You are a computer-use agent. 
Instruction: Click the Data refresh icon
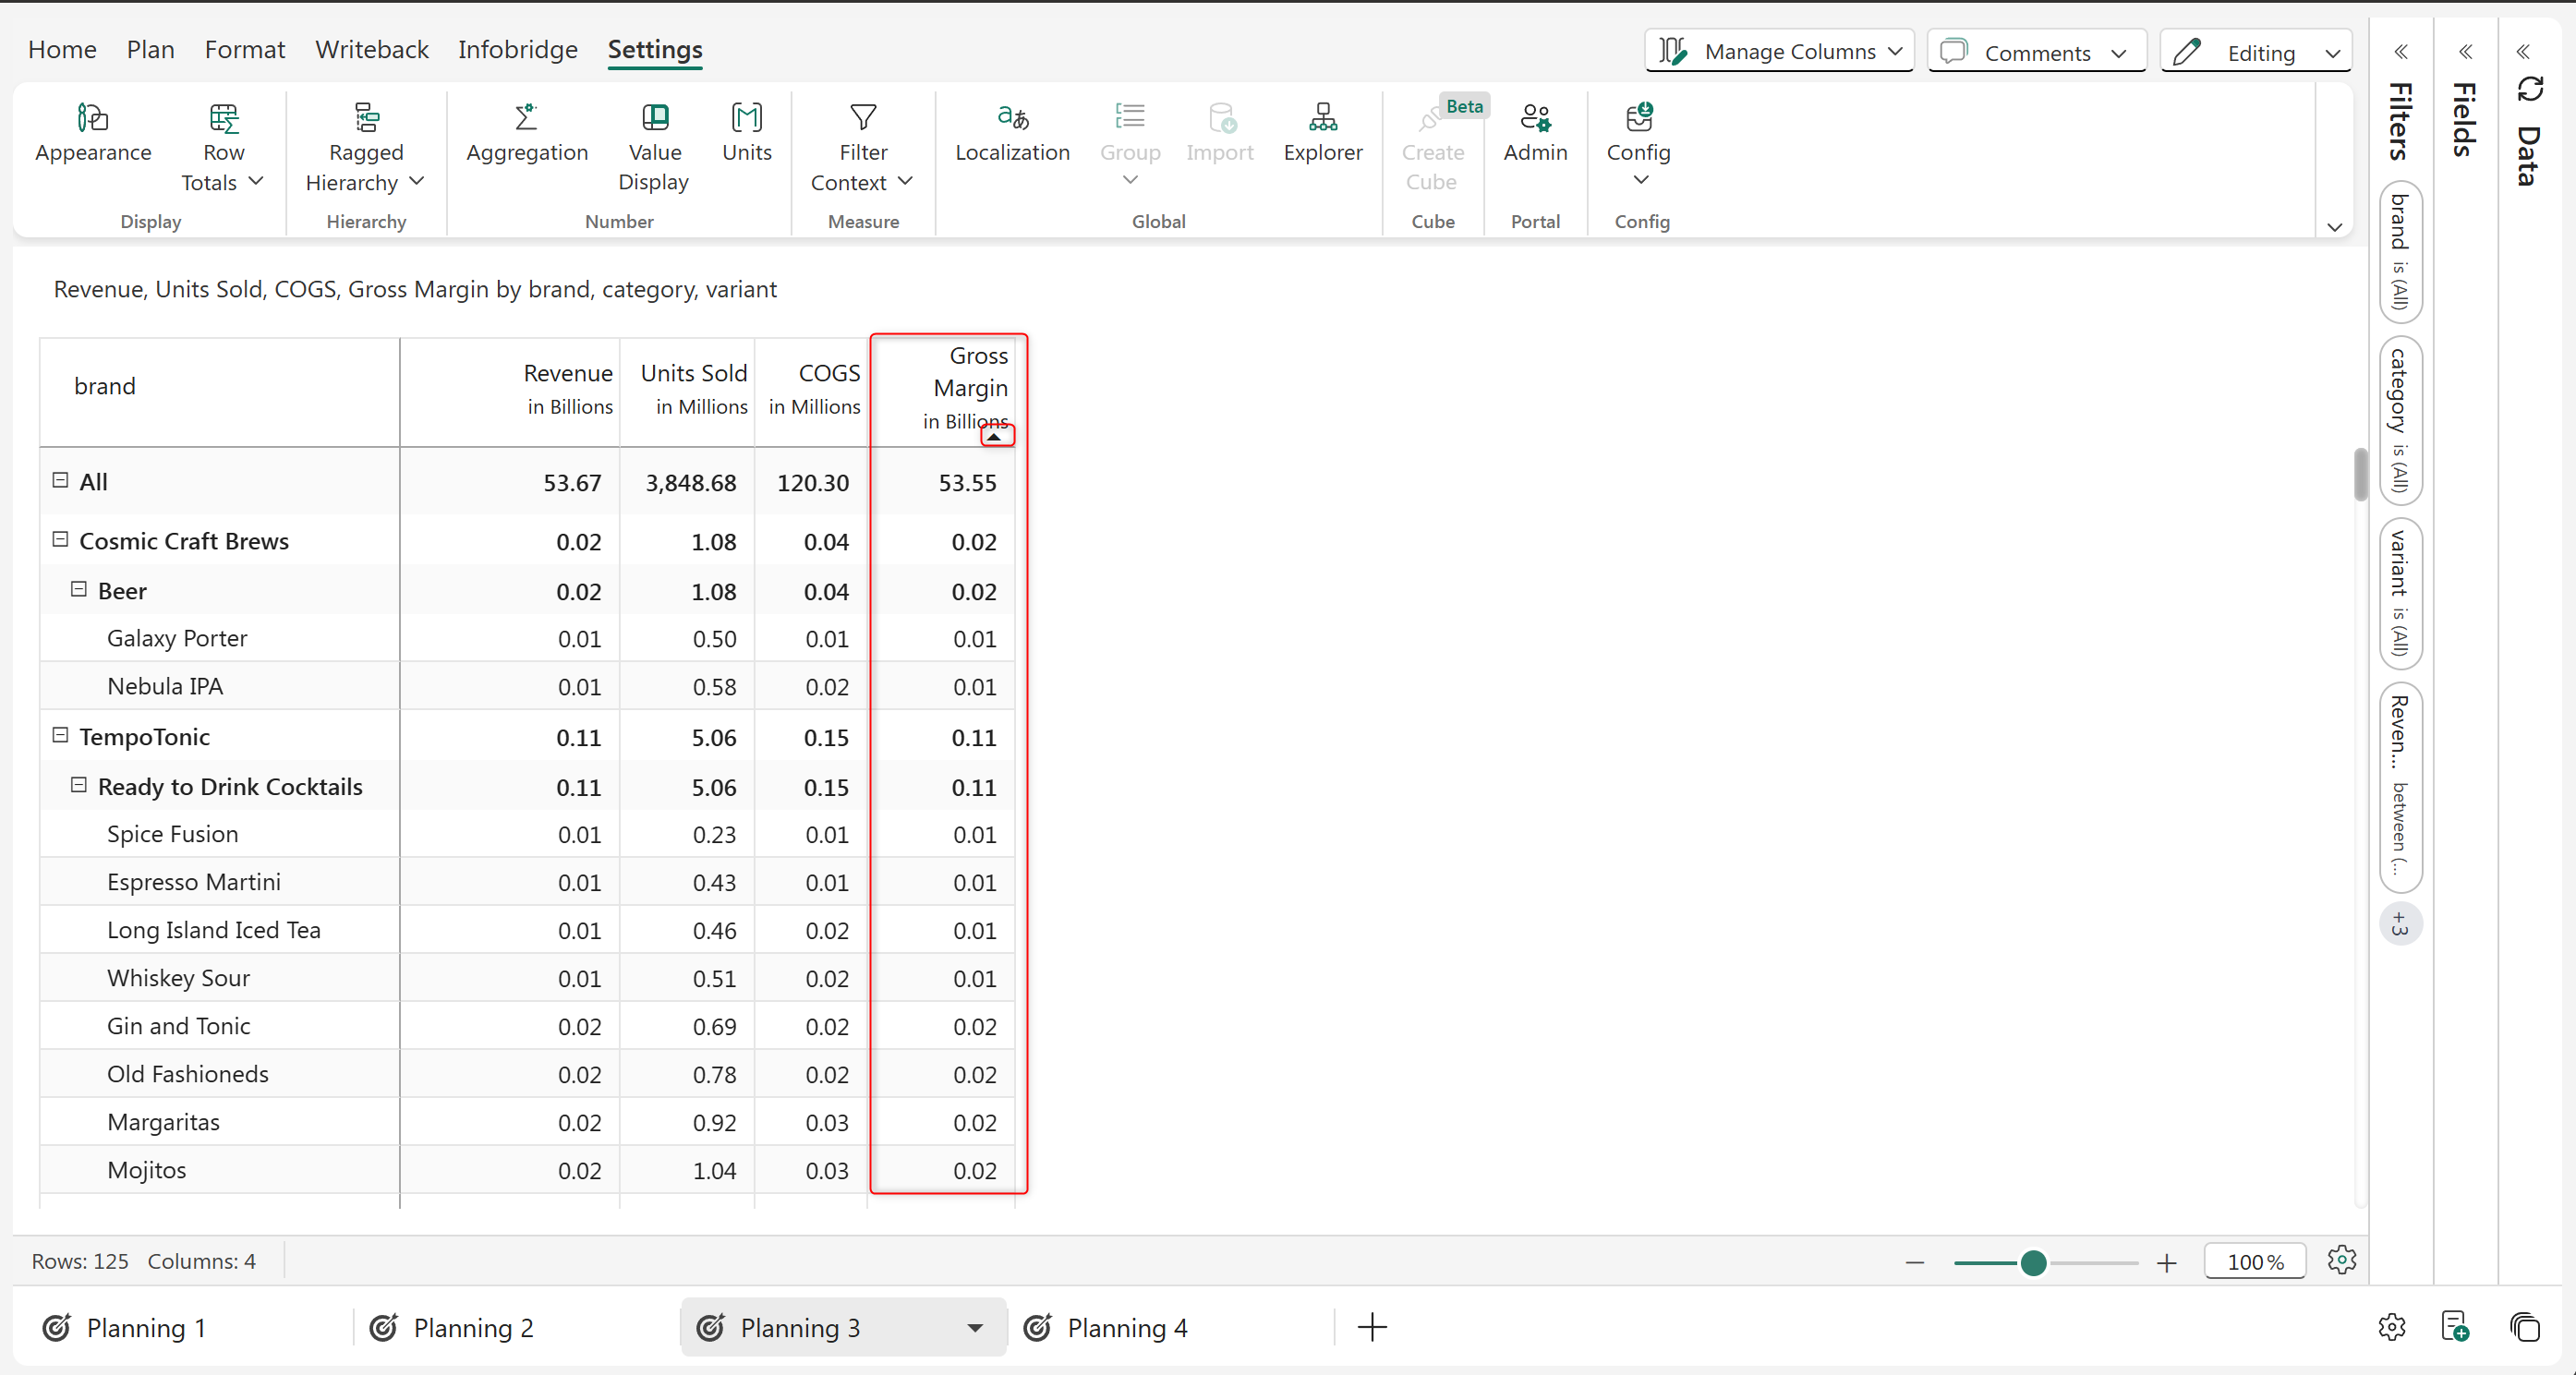point(2529,90)
